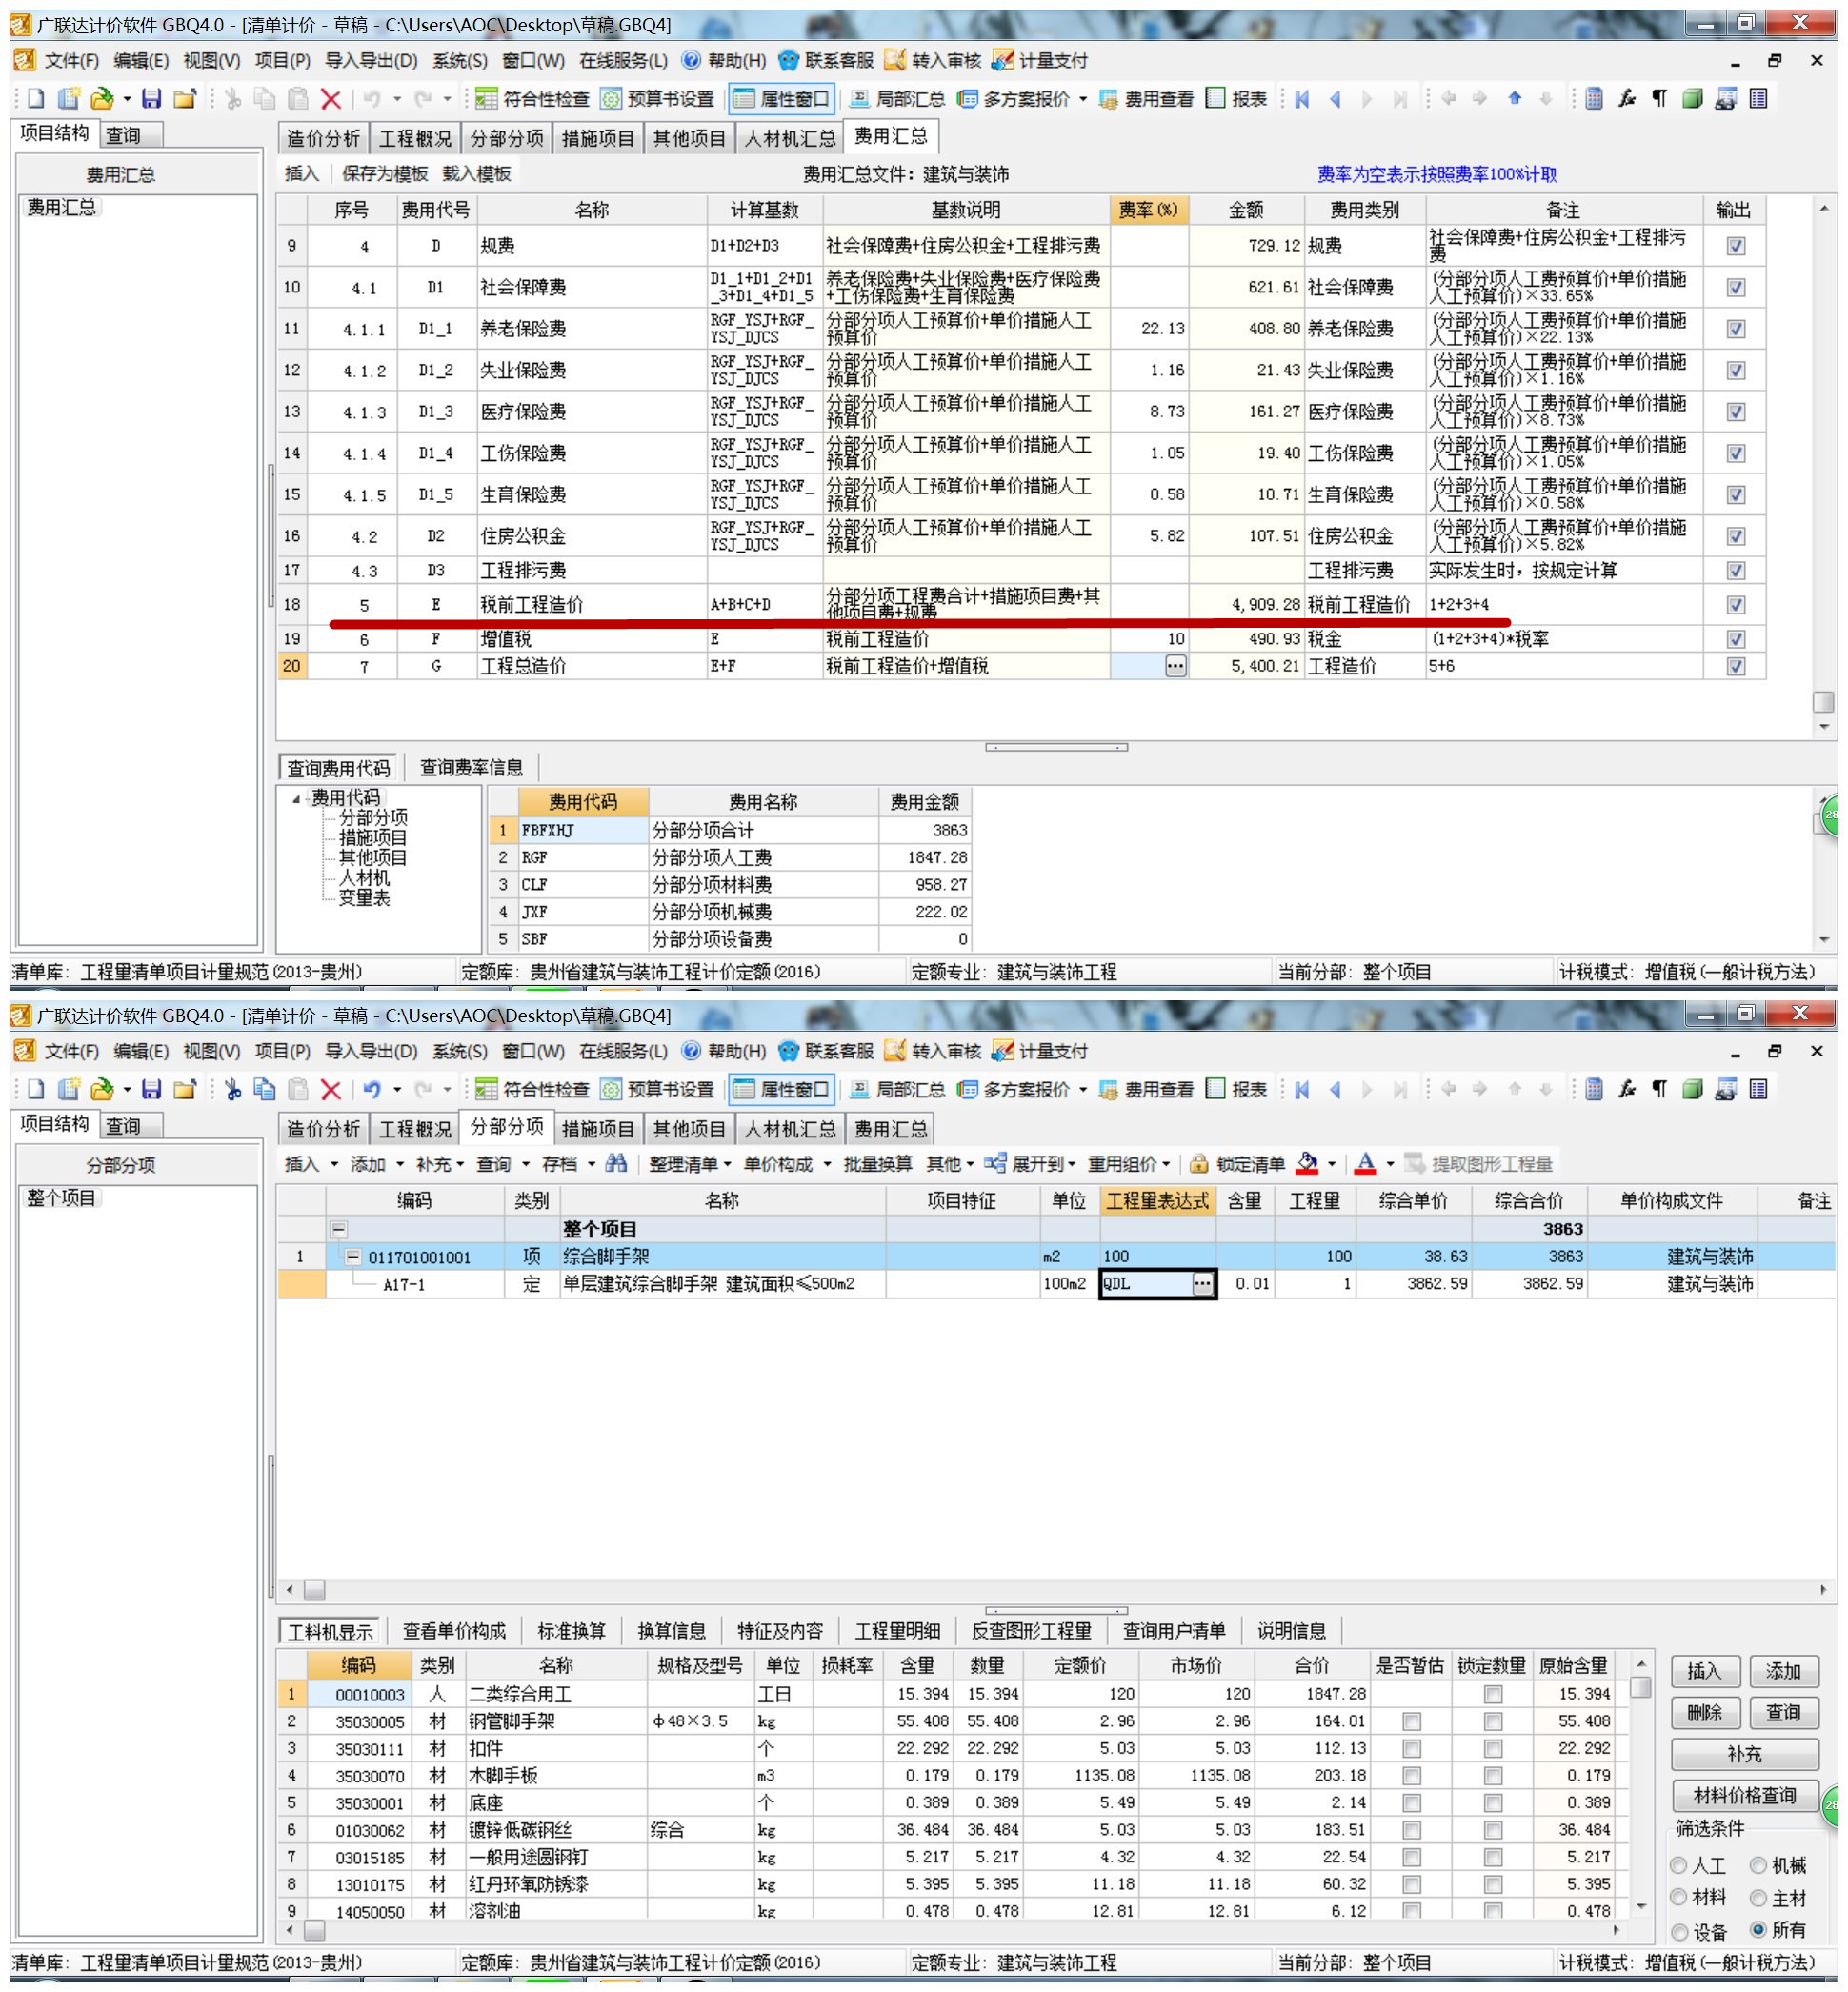Click 局部汇总 in the 费用汇总 window toolbar
1848x1992 pixels.
897,98
